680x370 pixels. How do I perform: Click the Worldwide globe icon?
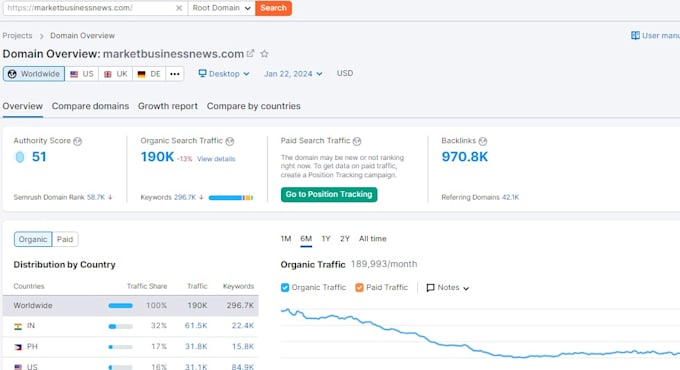[12, 74]
